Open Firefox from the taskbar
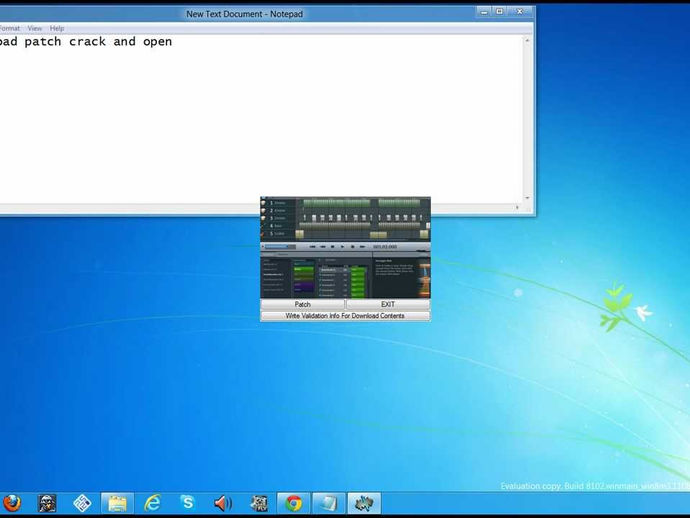 pyautogui.click(x=12, y=503)
